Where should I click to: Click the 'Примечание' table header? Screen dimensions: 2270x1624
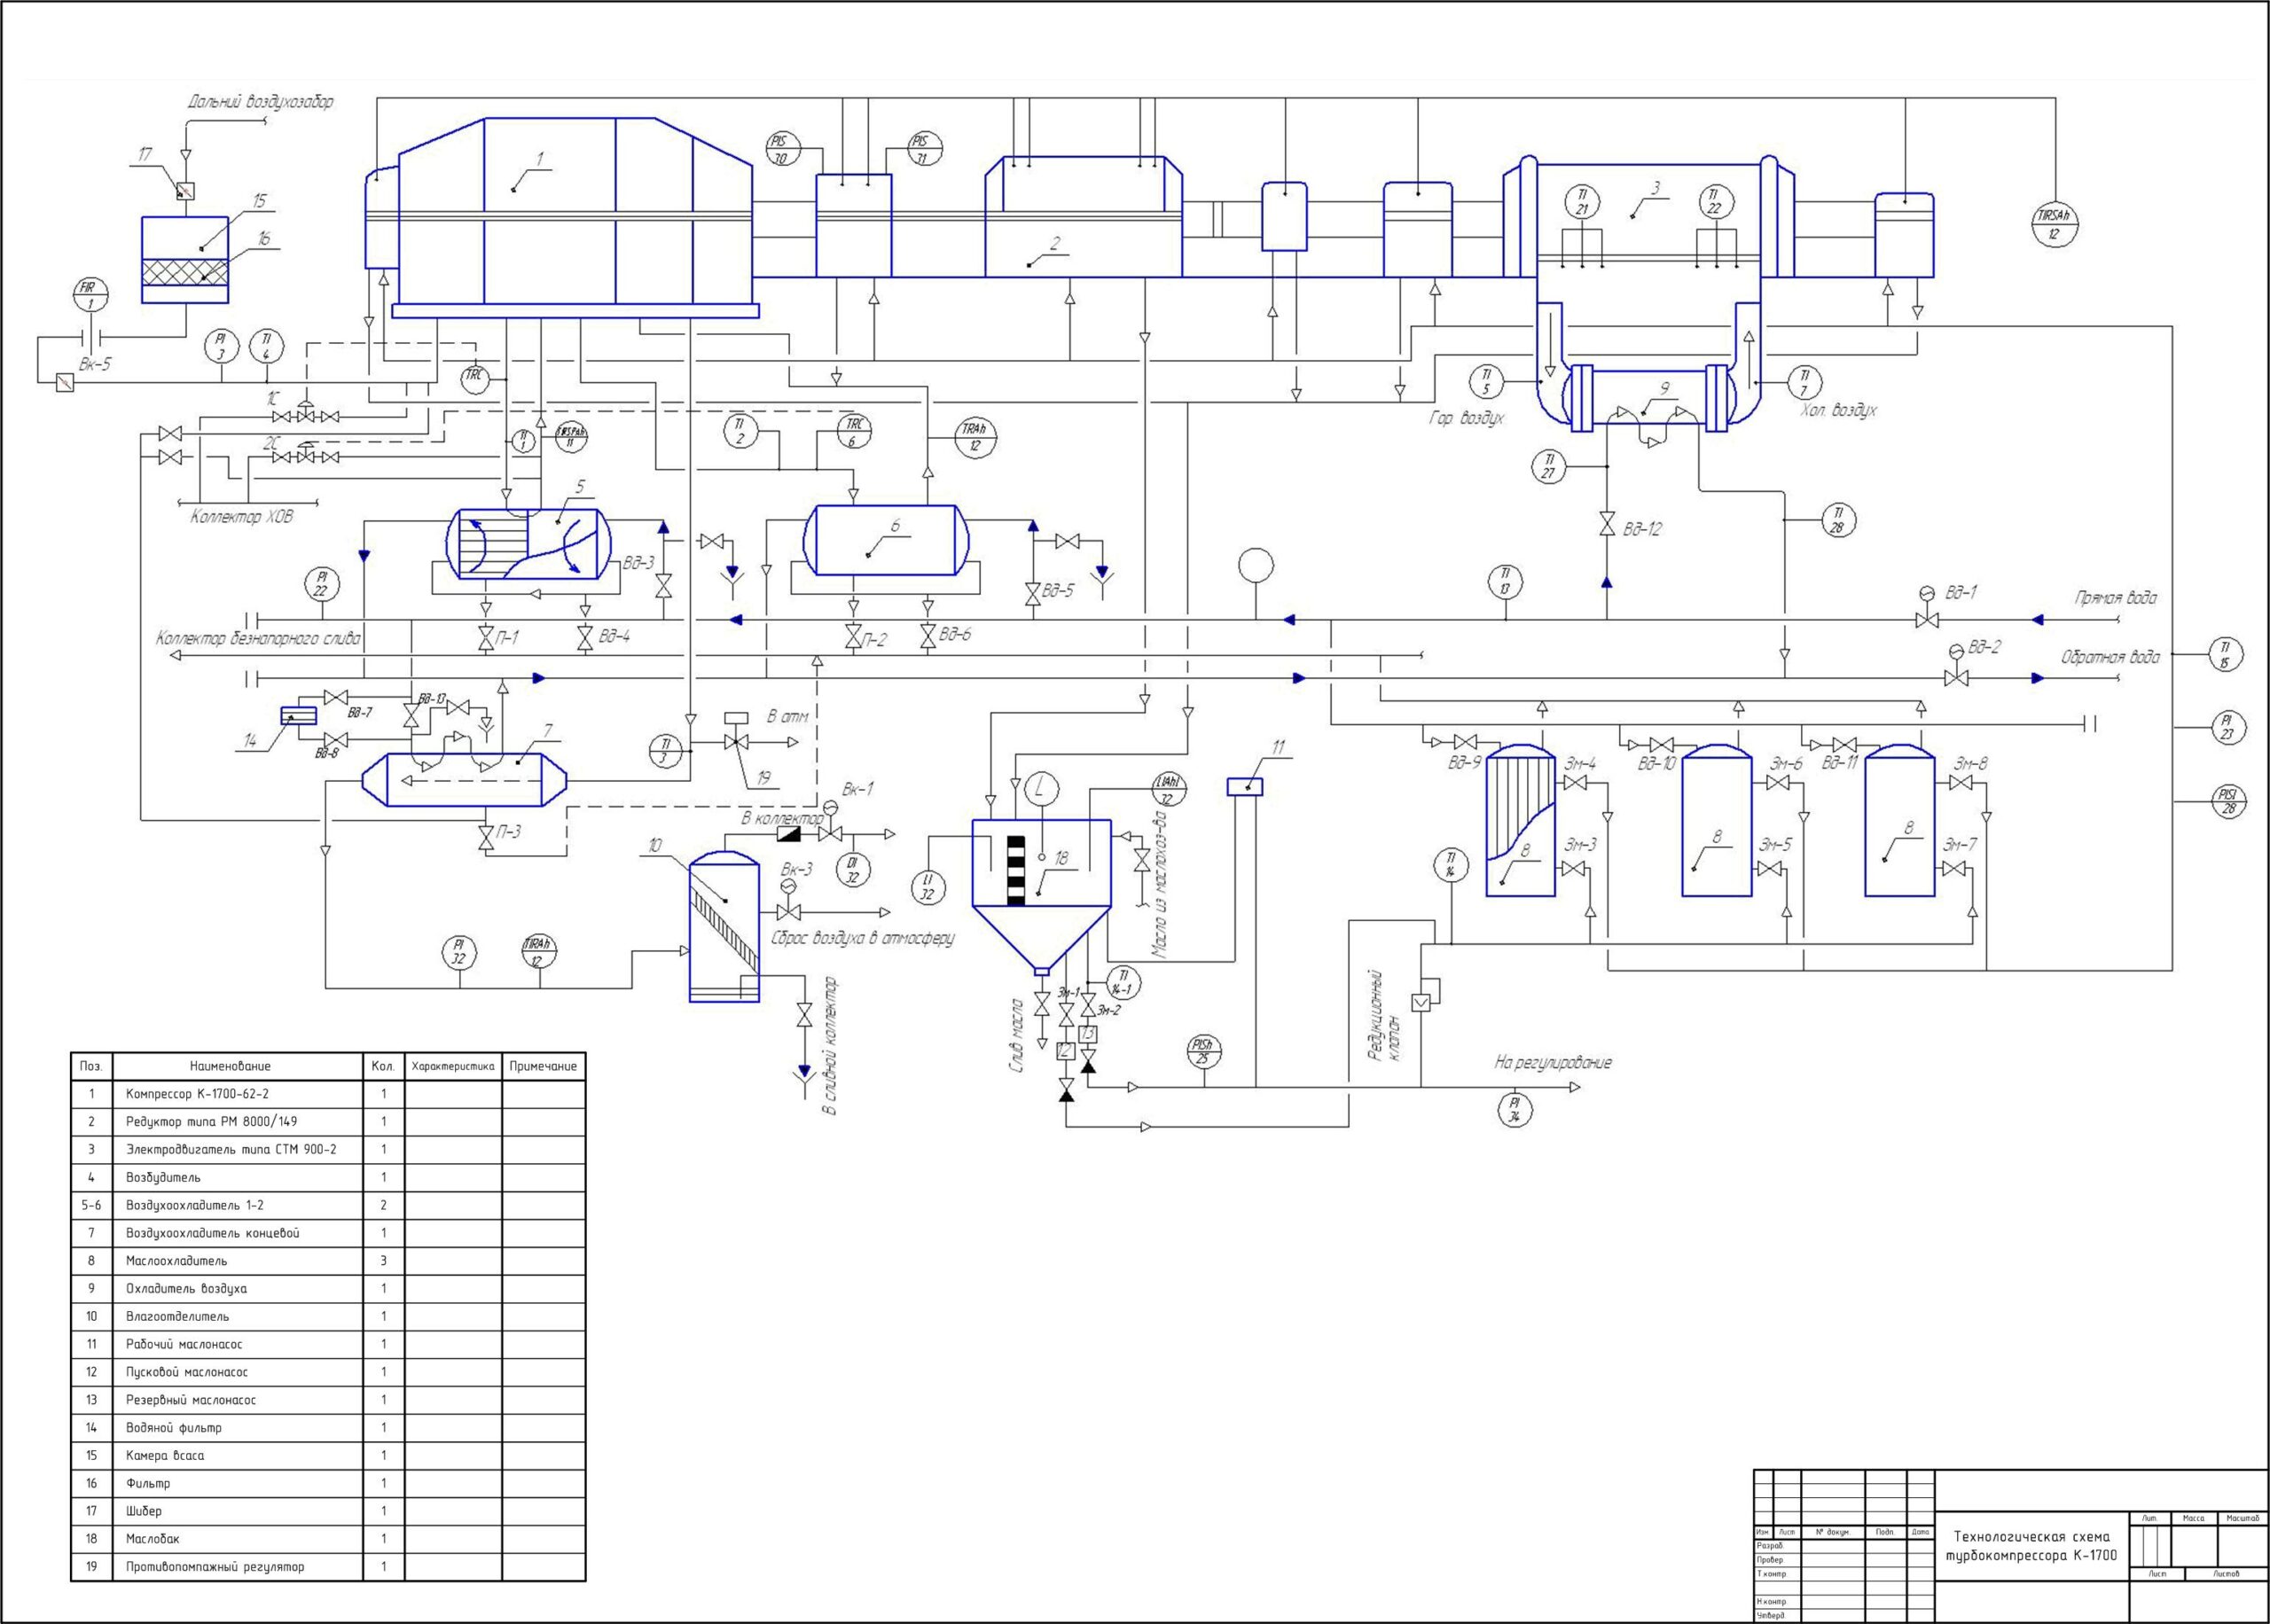coord(543,1066)
